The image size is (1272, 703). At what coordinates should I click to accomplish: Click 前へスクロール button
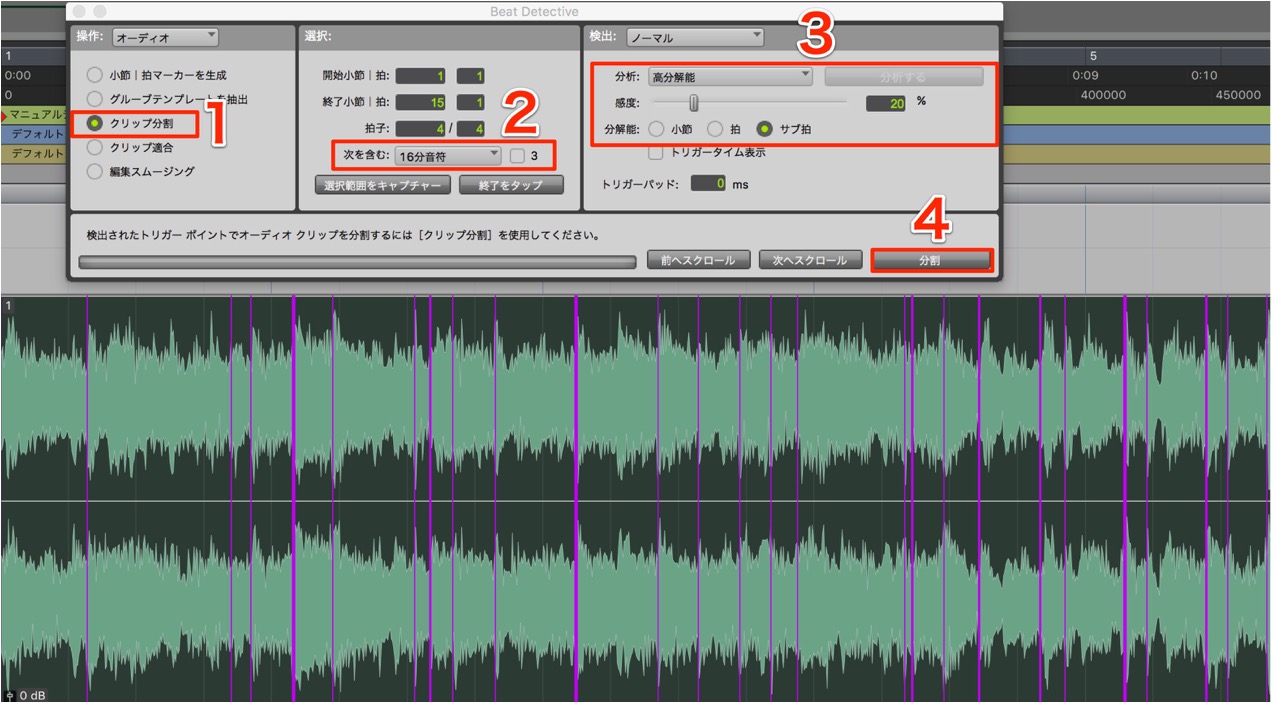[x=698, y=260]
